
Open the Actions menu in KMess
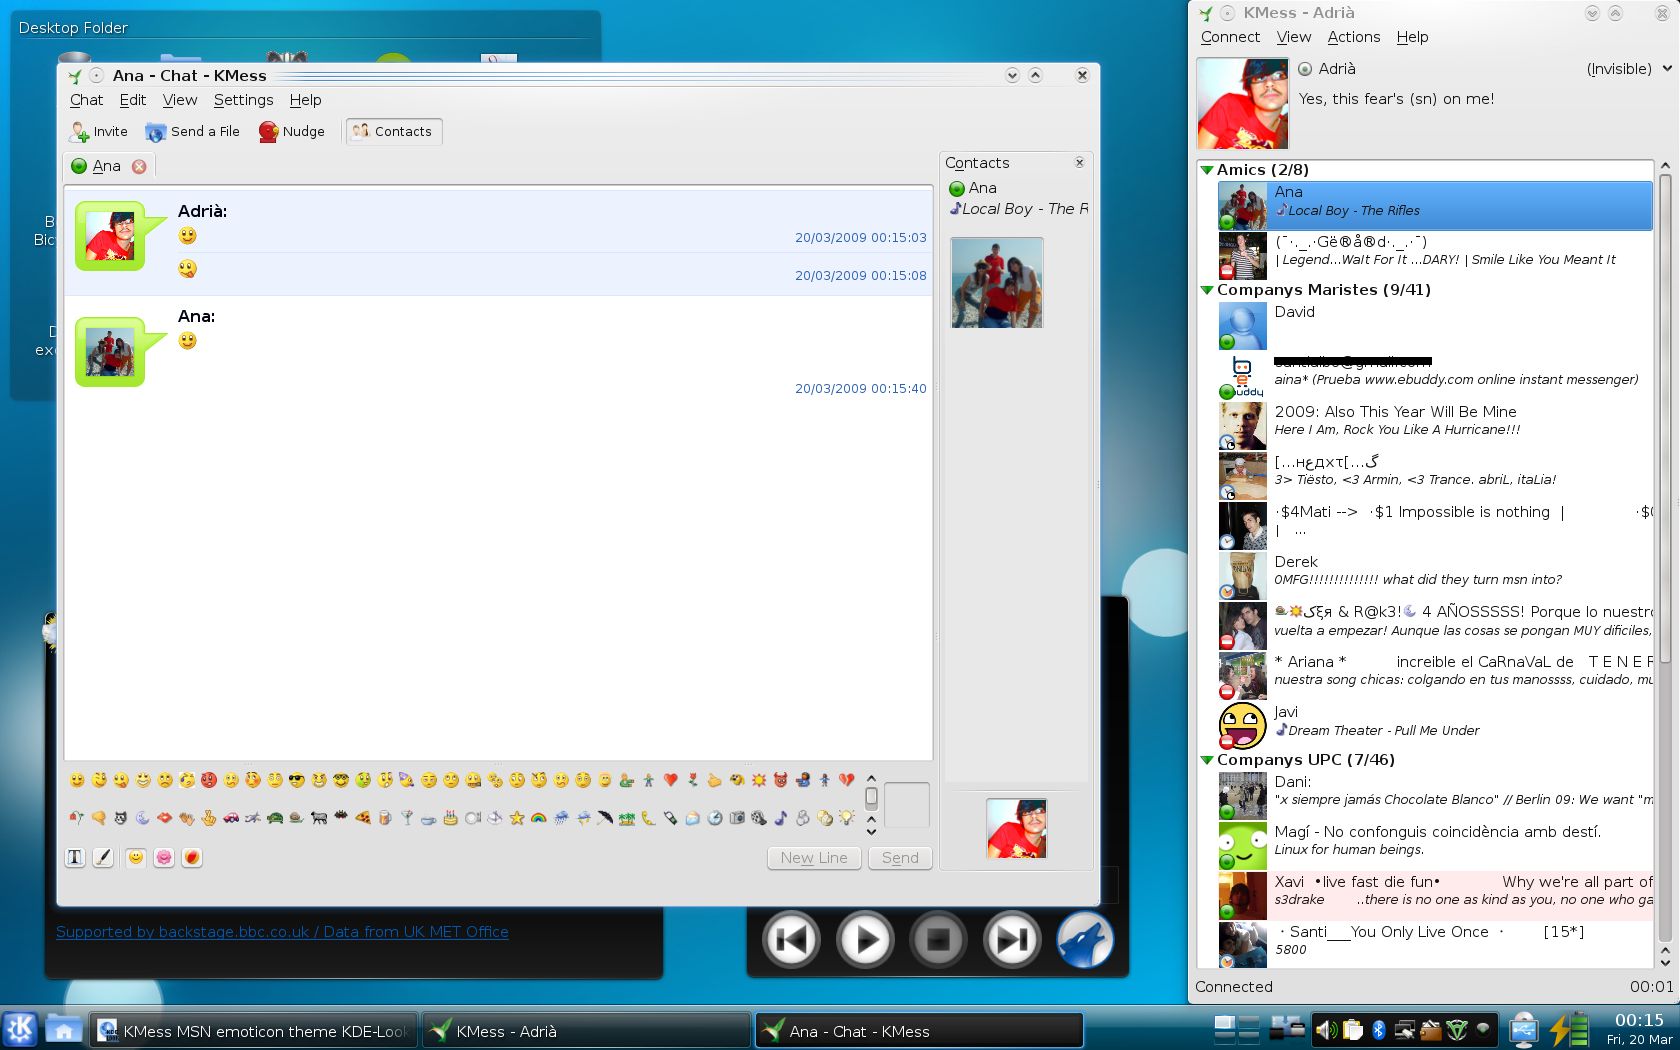click(1353, 37)
